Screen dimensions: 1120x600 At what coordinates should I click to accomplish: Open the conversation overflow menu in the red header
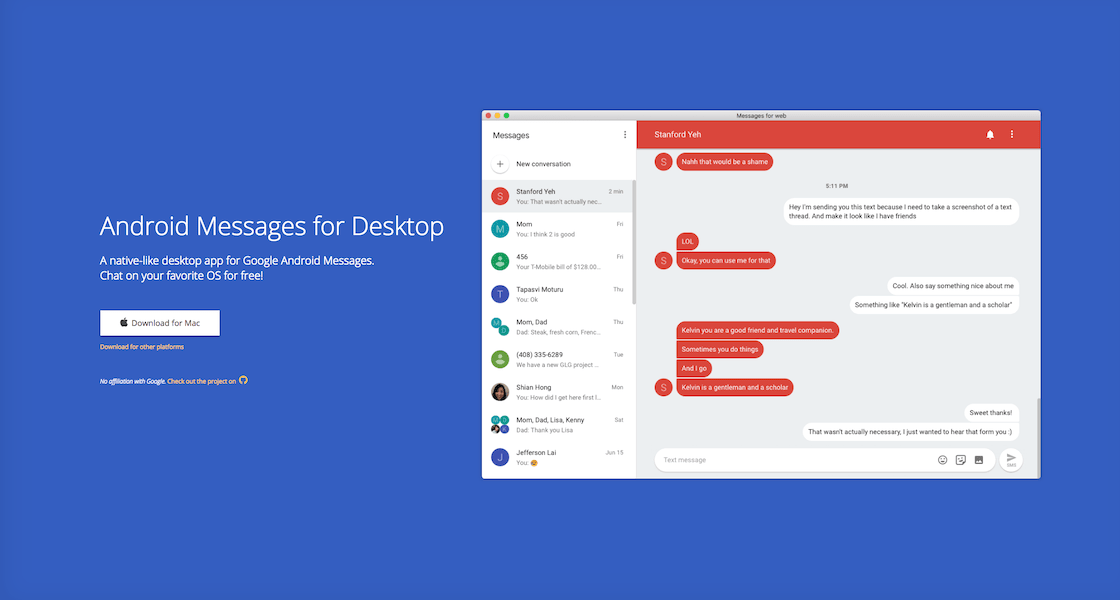tap(1011, 133)
